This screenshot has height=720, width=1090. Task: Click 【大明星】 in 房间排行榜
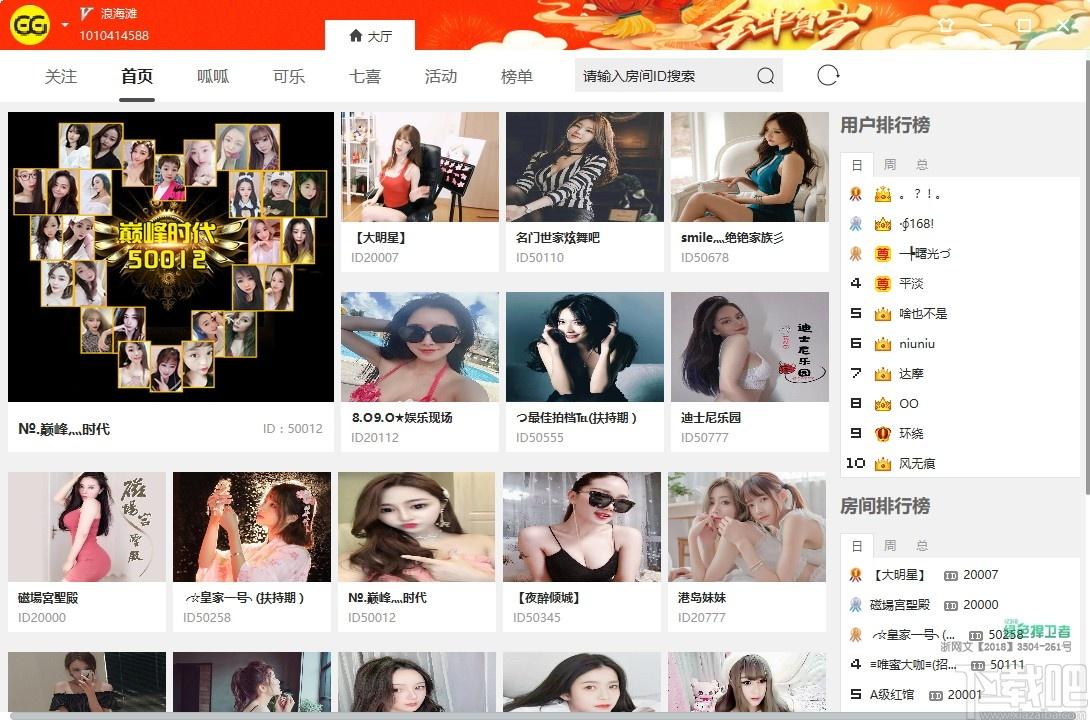point(899,575)
